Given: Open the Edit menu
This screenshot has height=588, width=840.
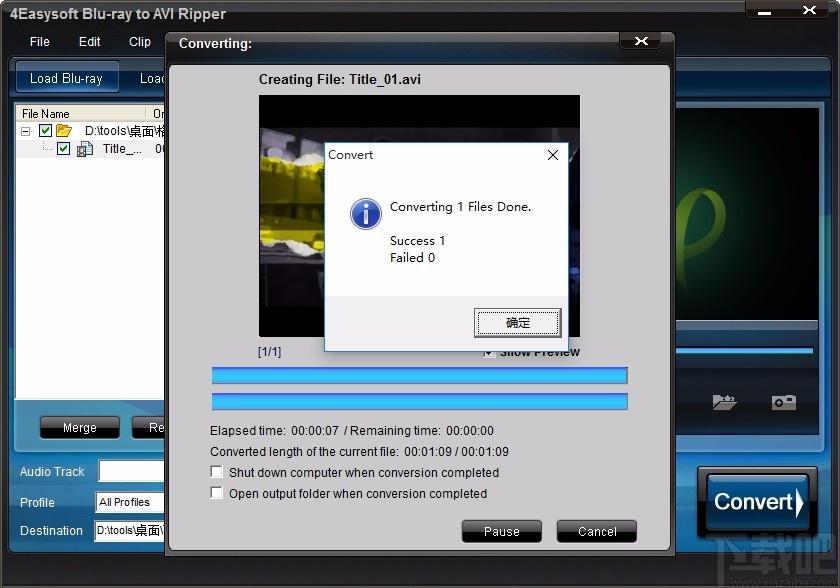Looking at the screenshot, I should point(89,42).
